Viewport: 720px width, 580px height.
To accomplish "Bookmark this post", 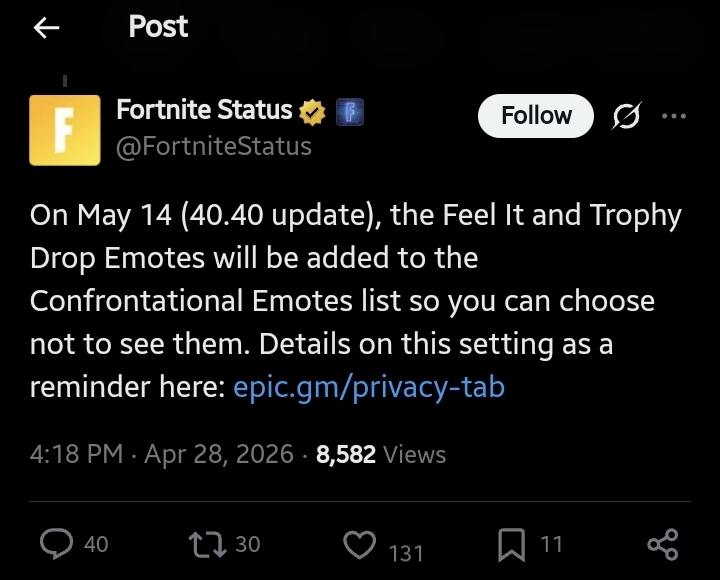I will click(x=511, y=545).
